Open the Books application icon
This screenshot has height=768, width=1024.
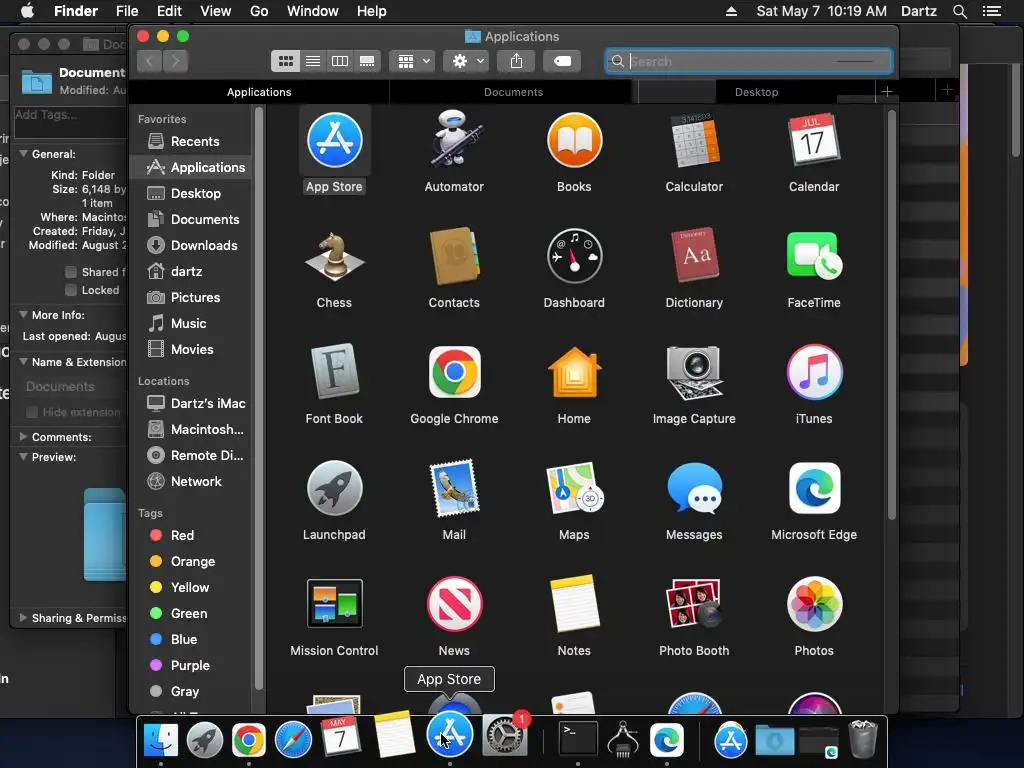click(574, 140)
